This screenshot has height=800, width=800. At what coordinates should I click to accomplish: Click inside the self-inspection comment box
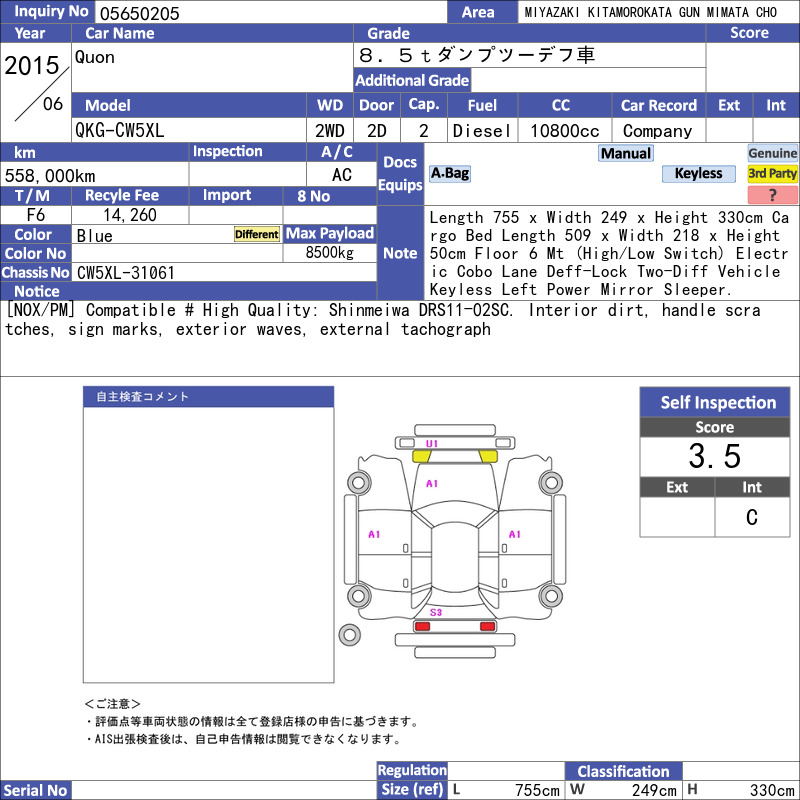pyautogui.click(x=209, y=544)
